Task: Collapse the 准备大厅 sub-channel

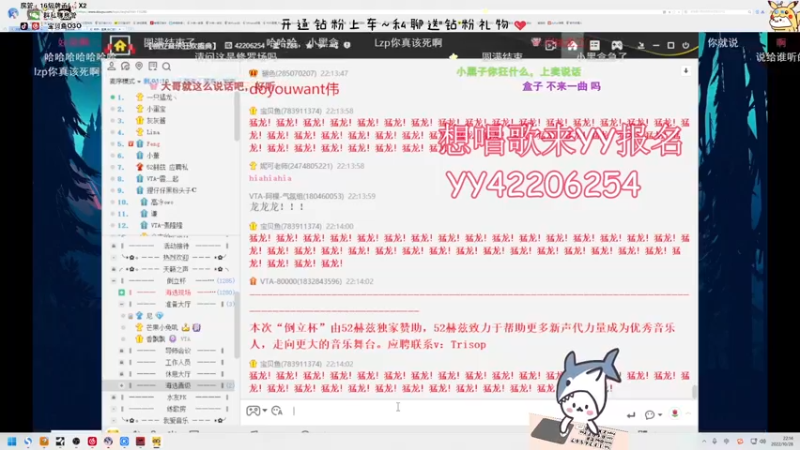Action: [x=121, y=304]
